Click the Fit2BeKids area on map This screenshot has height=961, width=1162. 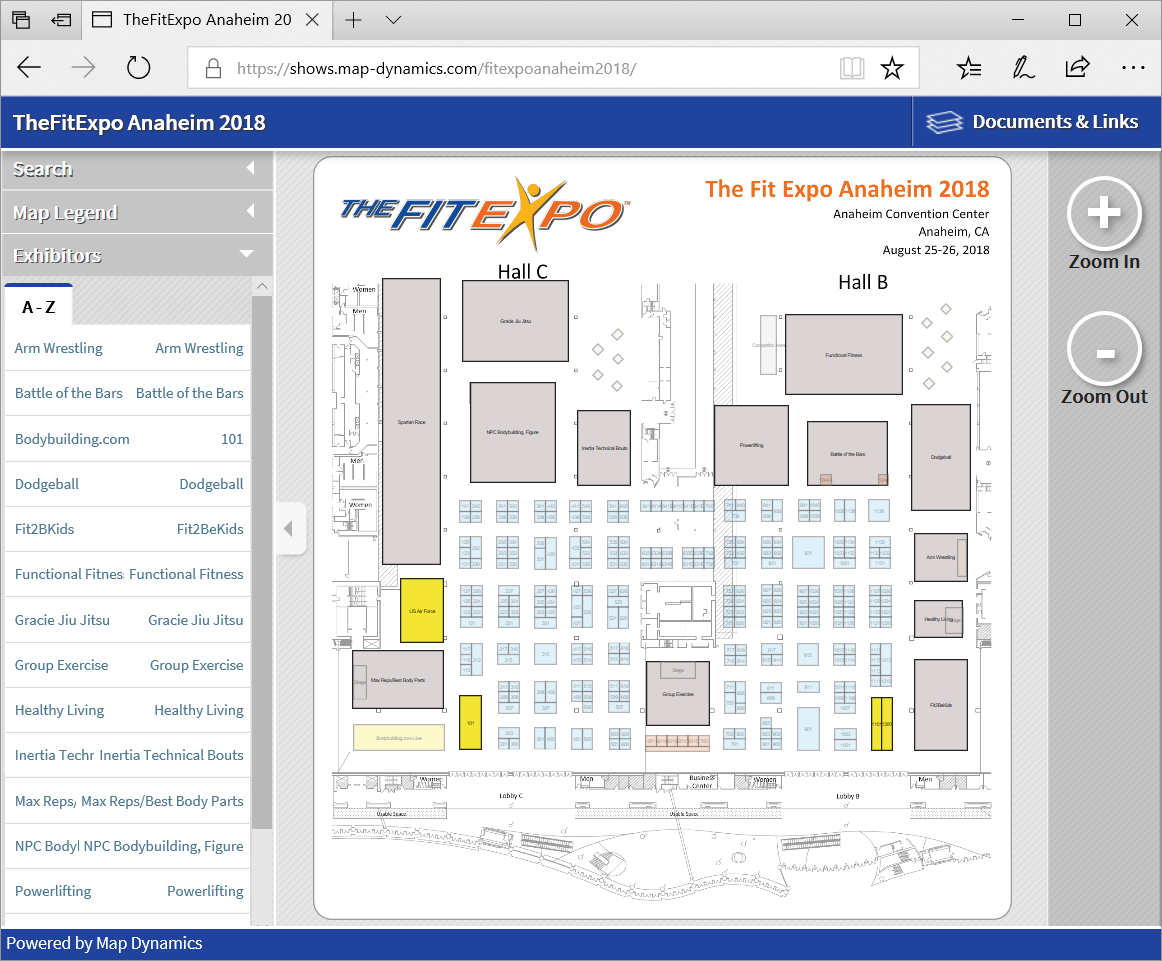click(940, 705)
